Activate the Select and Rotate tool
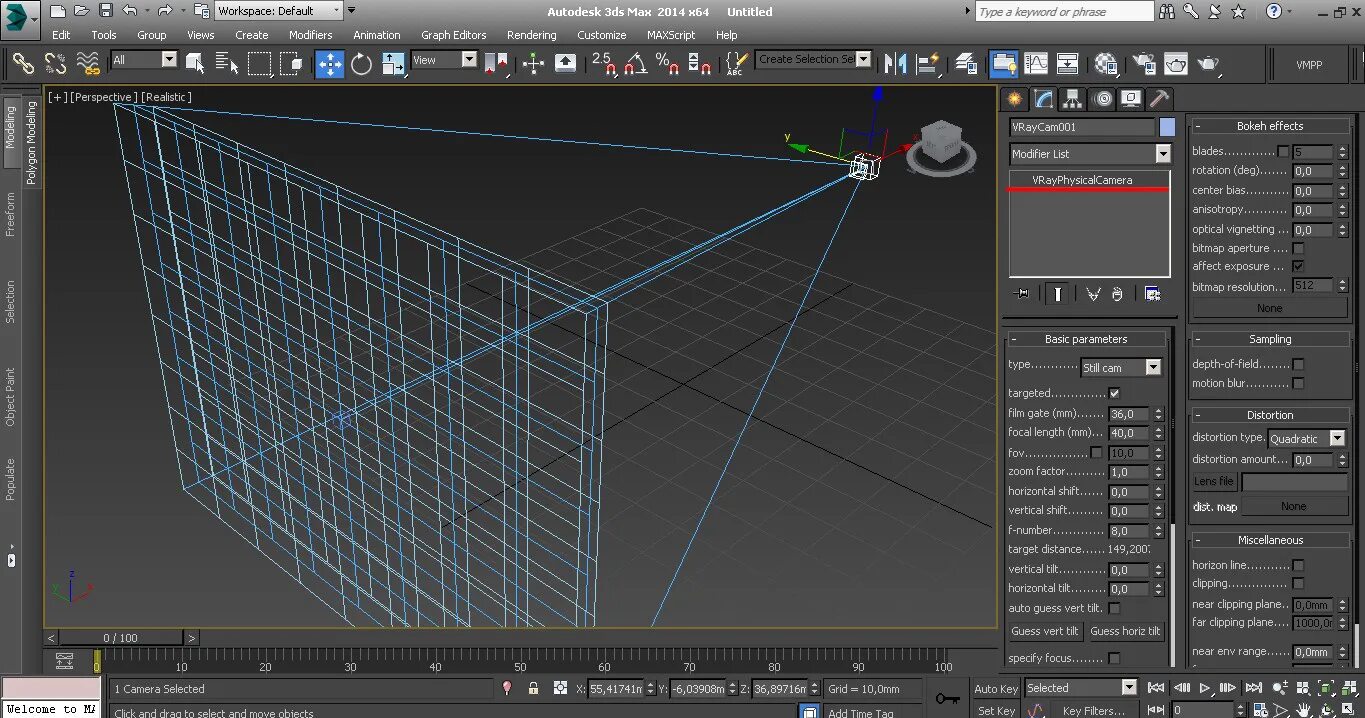Viewport: 1365px width, 718px height. point(361,64)
